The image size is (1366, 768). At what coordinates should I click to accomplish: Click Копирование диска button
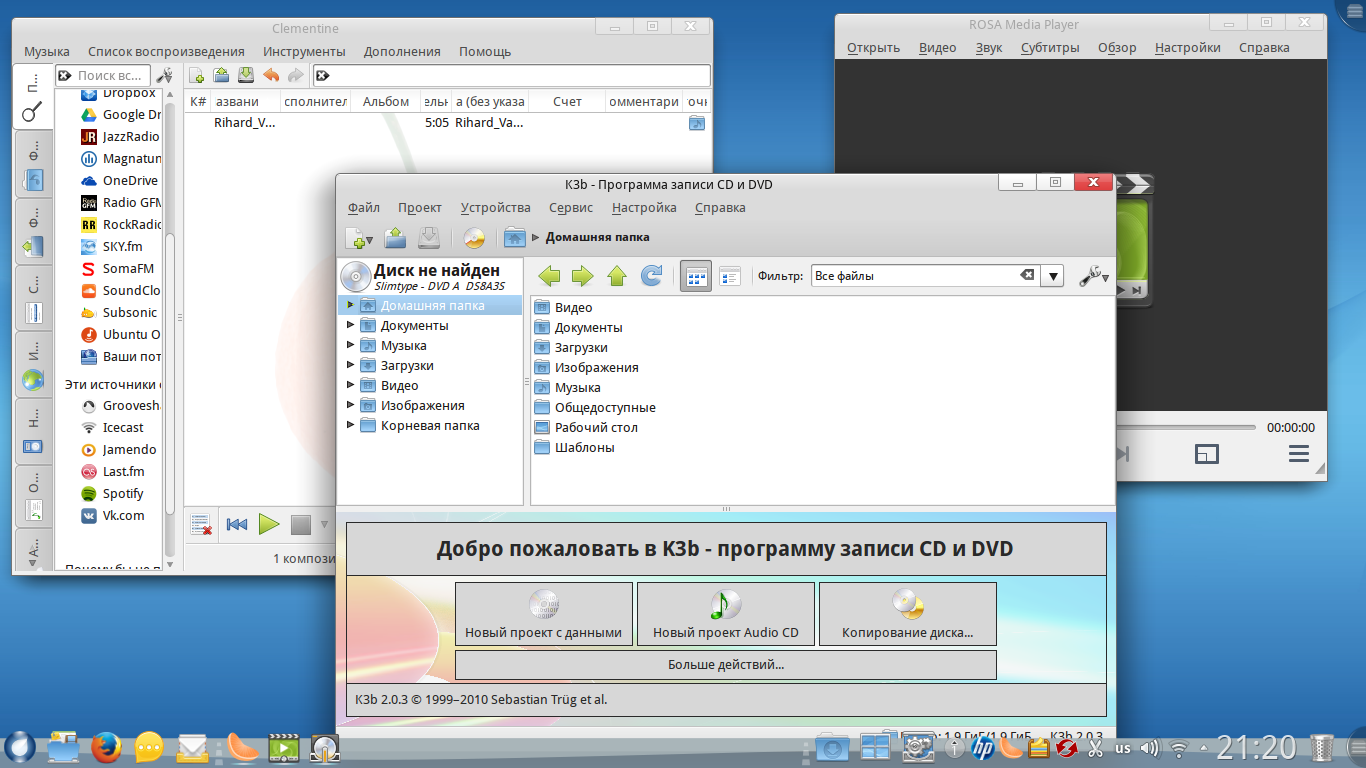point(908,614)
